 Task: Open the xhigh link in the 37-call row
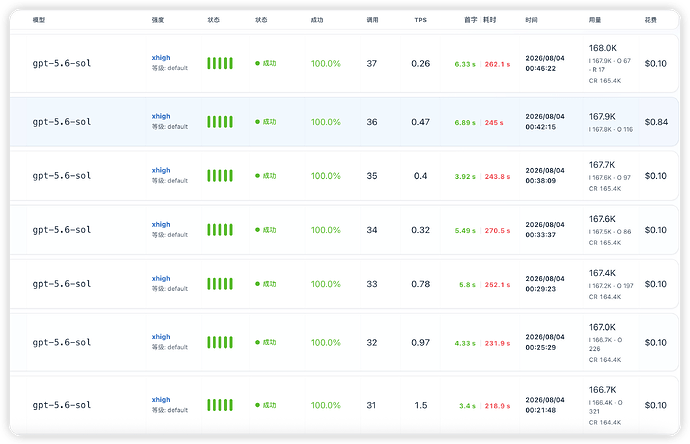pos(161,58)
